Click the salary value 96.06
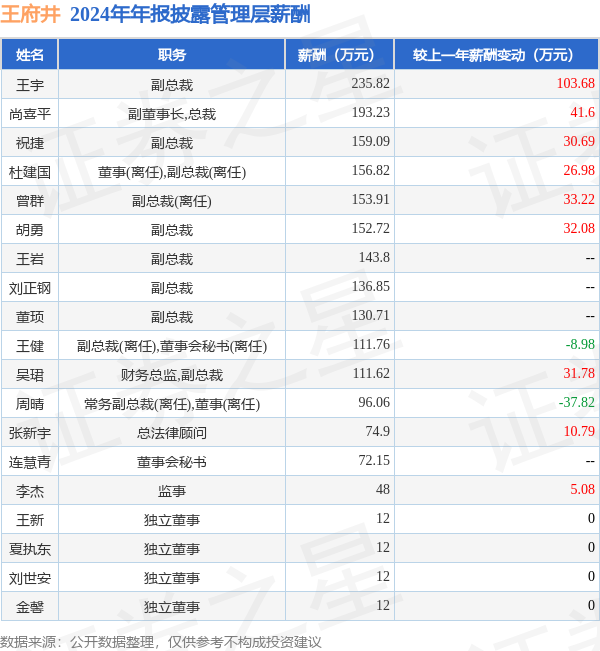Image resolution: width=600 pixels, height=651 pixels. point(374,402)
